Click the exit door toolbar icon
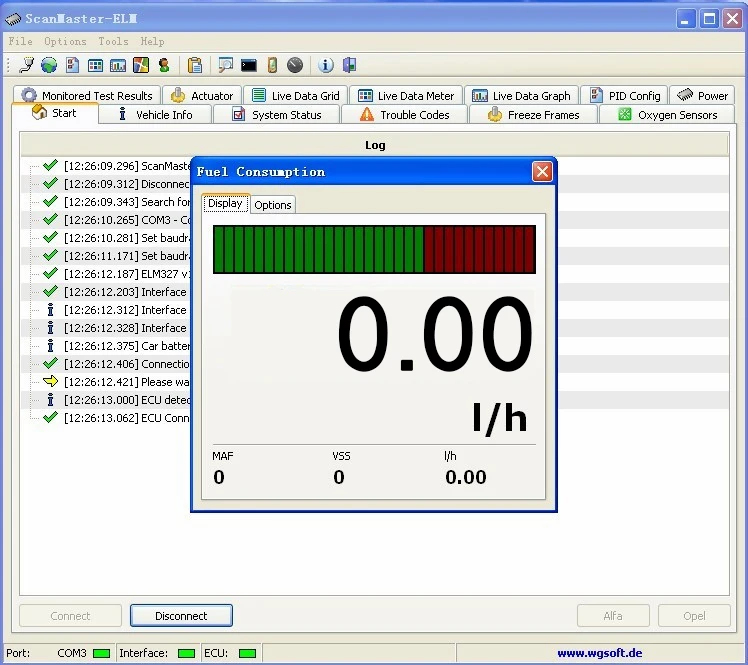Image resolution: width=748 pixels, height=665 pixels. pyautogui.click(x=349, y=65)
